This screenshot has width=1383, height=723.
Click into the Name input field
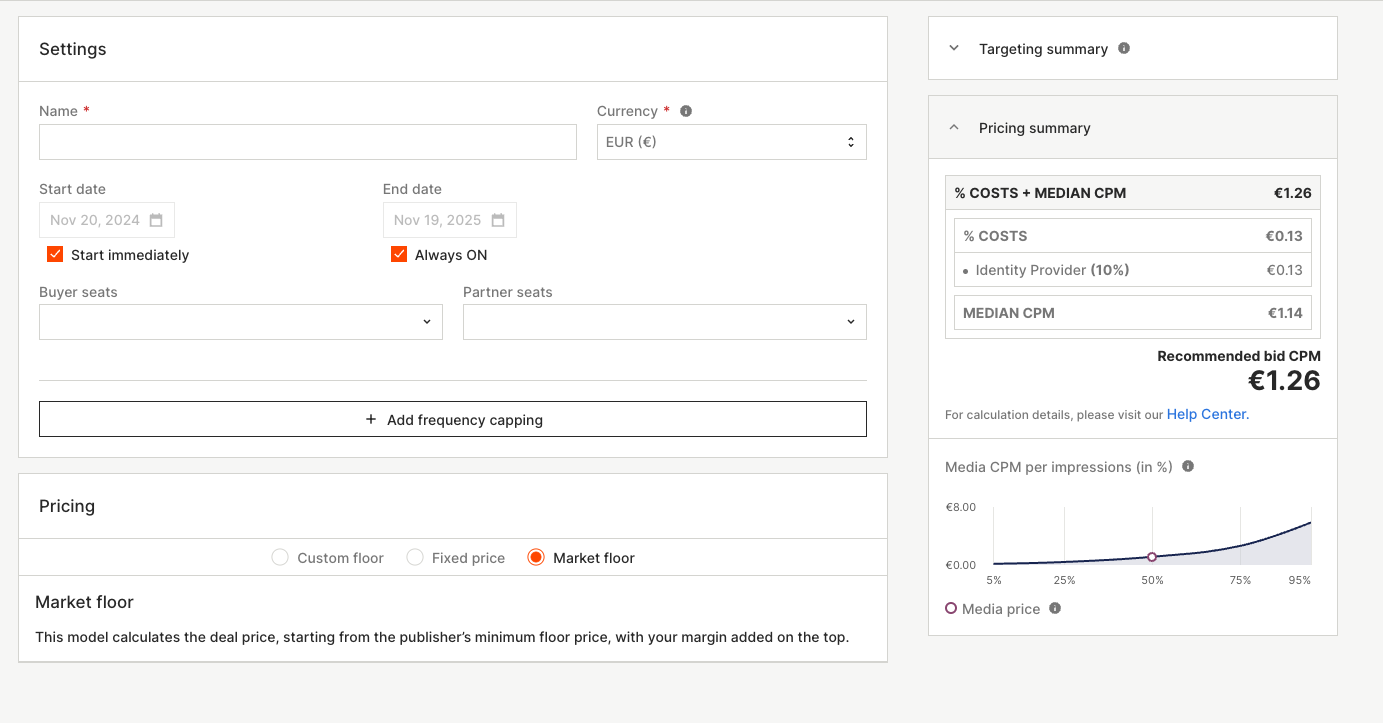[307, 142]
